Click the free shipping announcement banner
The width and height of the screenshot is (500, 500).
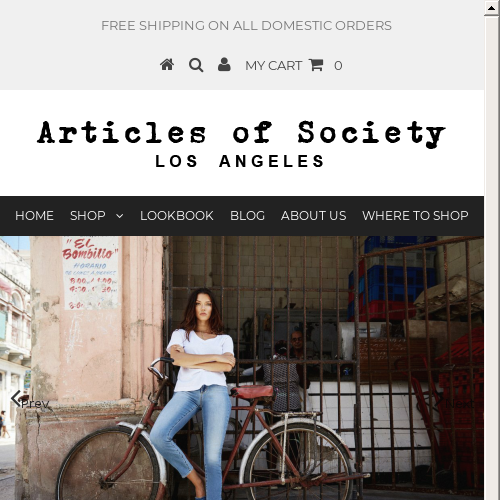point(246,26)
